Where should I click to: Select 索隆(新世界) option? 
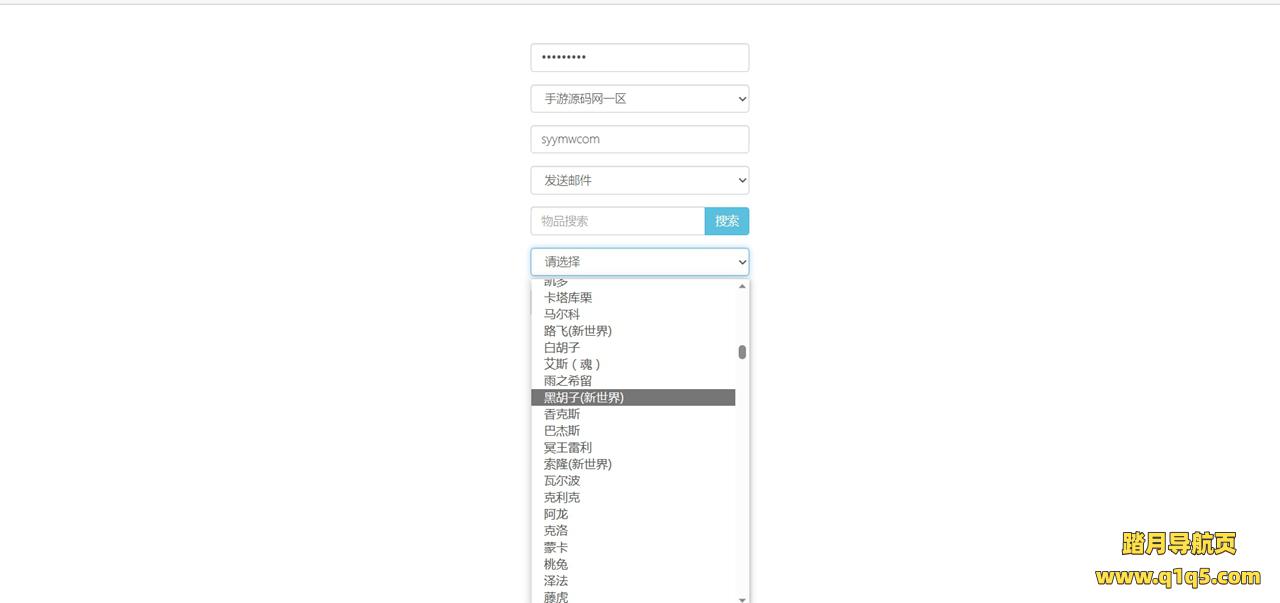coord(578,464)
